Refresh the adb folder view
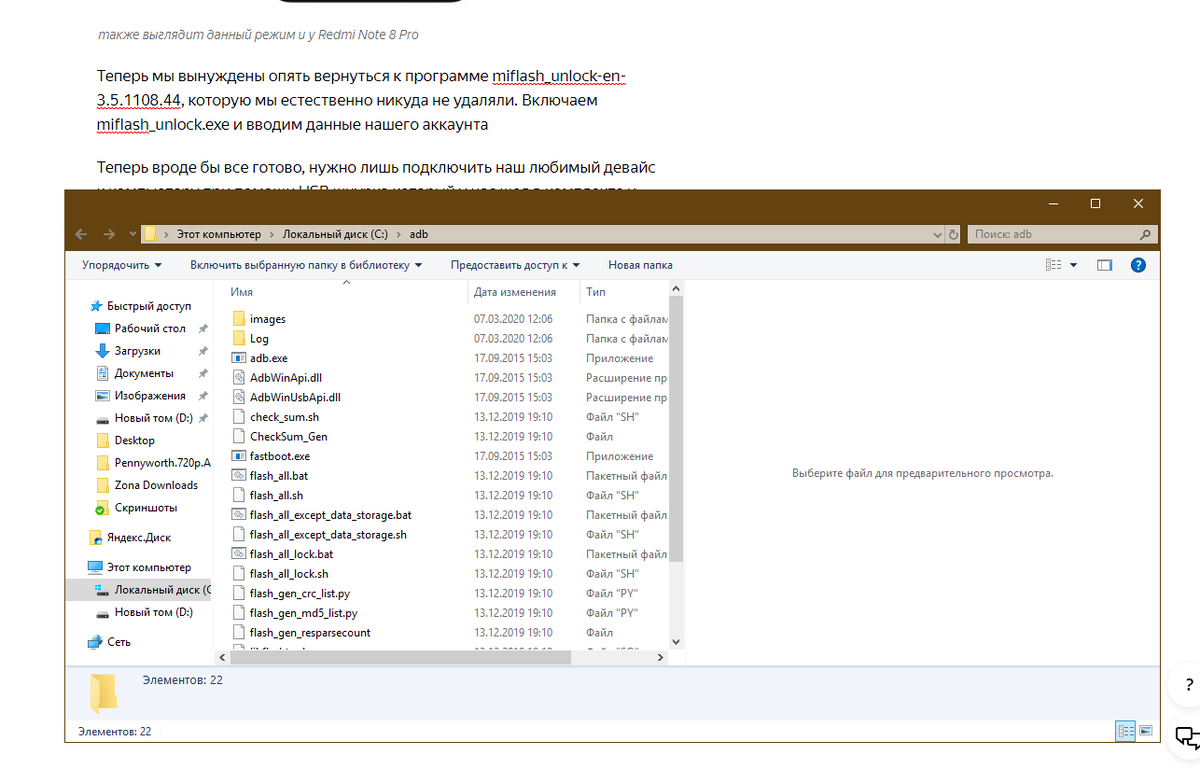The width and height of the screenshot is (1200, 783). 953,234
